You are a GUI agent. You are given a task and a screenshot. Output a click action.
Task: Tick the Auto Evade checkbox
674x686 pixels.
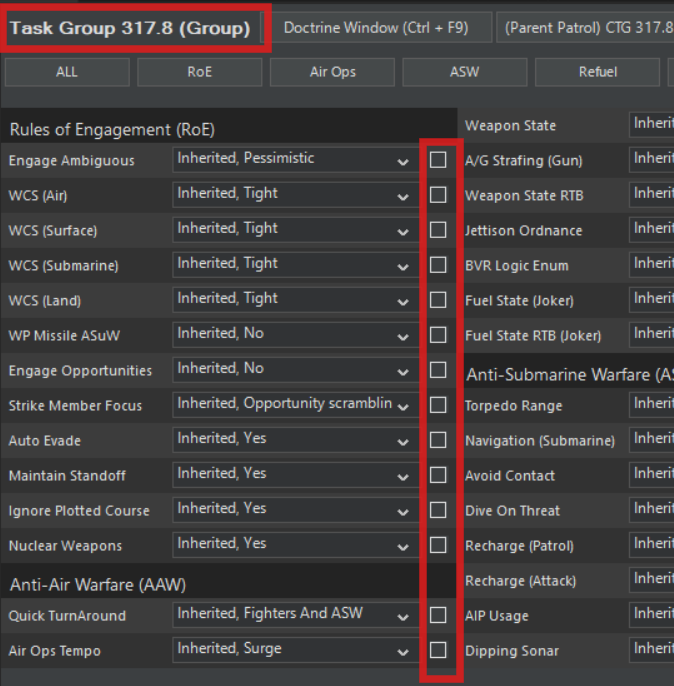click(x=438, y=440)
